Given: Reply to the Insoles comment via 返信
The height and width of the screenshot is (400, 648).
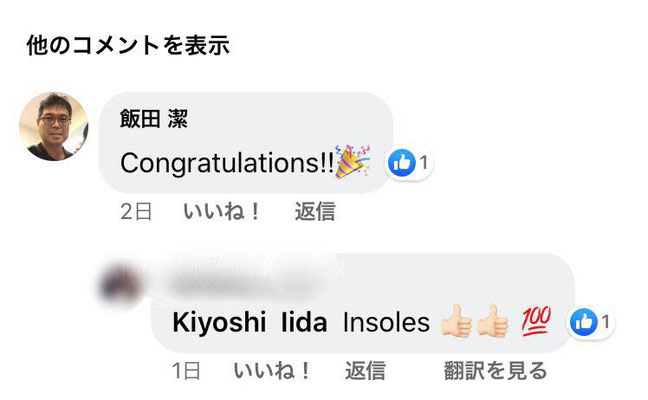Looking at the screenshot, I should point(365,371).
